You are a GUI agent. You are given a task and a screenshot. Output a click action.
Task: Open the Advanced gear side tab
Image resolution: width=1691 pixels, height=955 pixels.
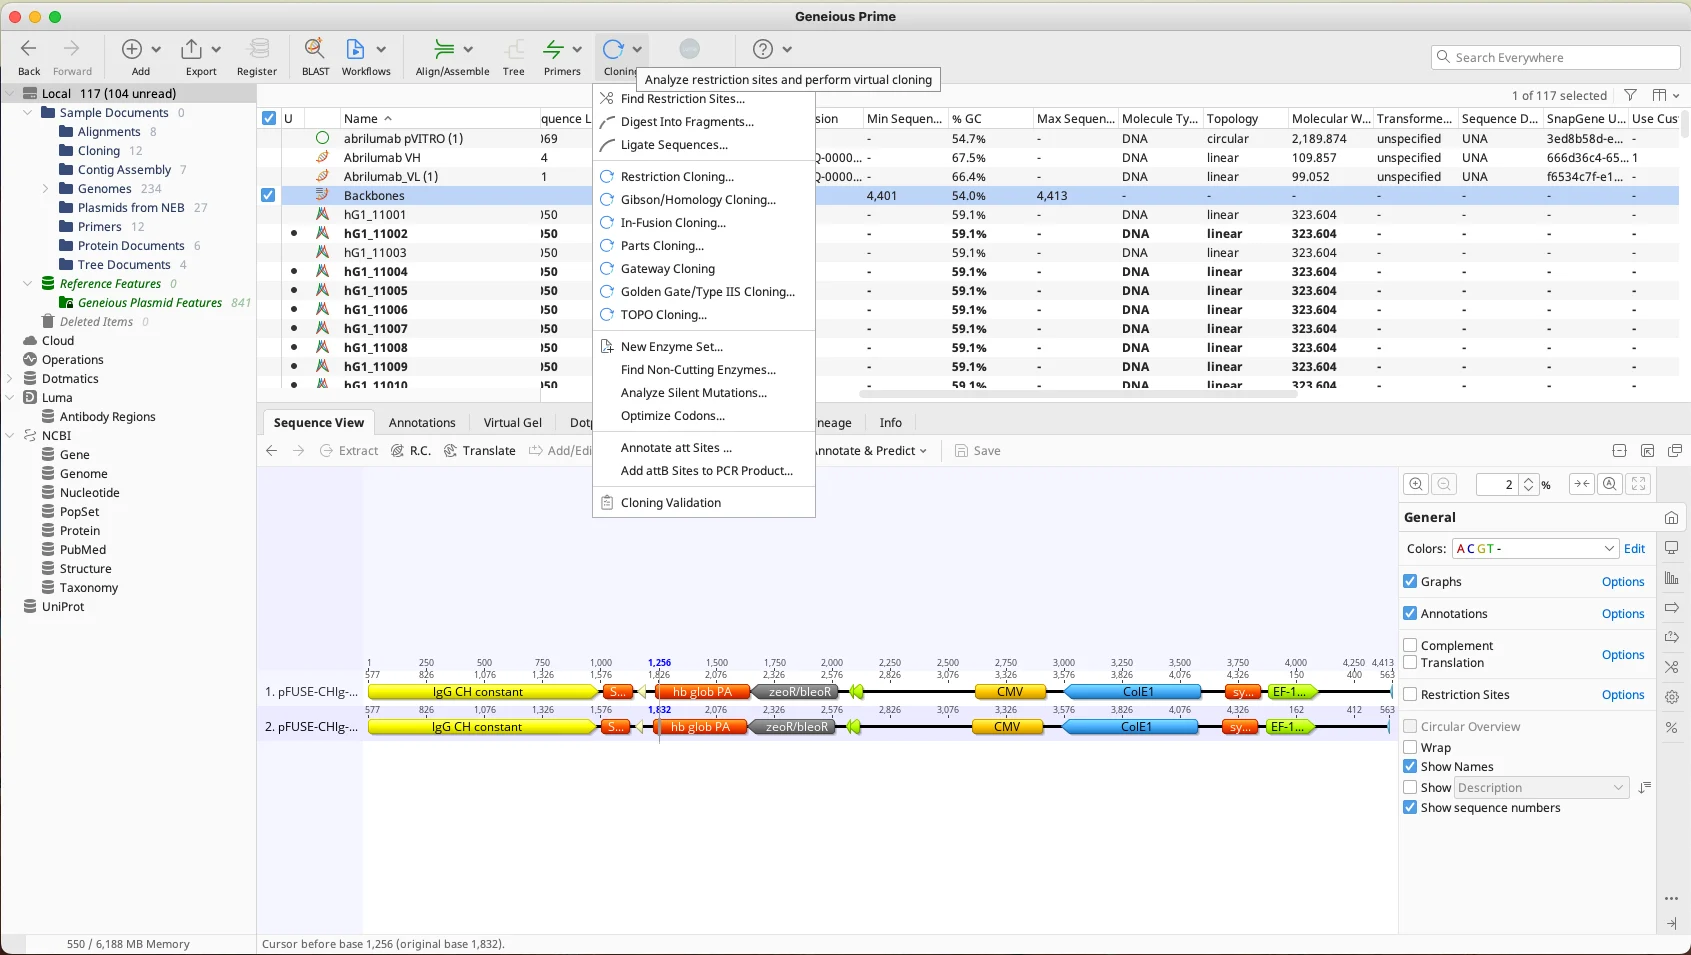click(1671, 697)
